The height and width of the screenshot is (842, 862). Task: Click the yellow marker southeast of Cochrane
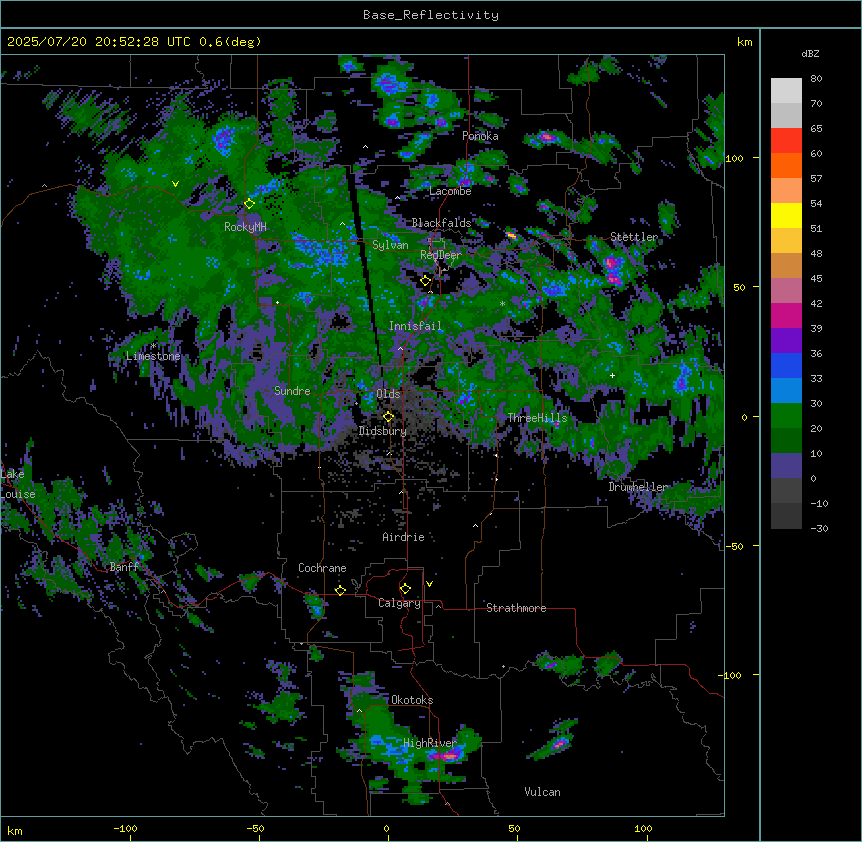(340, 591)
